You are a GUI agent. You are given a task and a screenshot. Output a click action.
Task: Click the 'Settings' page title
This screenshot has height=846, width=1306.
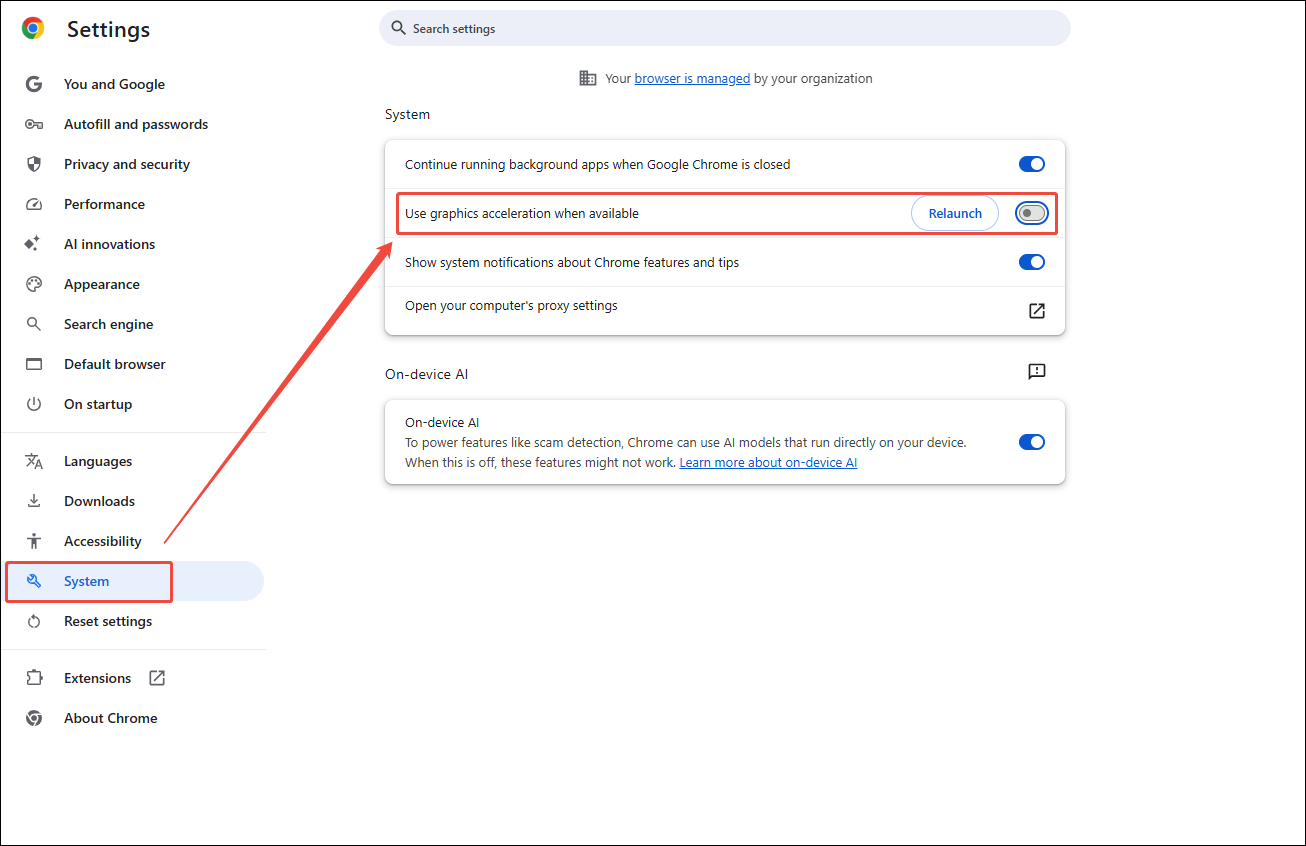tap(108, 29)
